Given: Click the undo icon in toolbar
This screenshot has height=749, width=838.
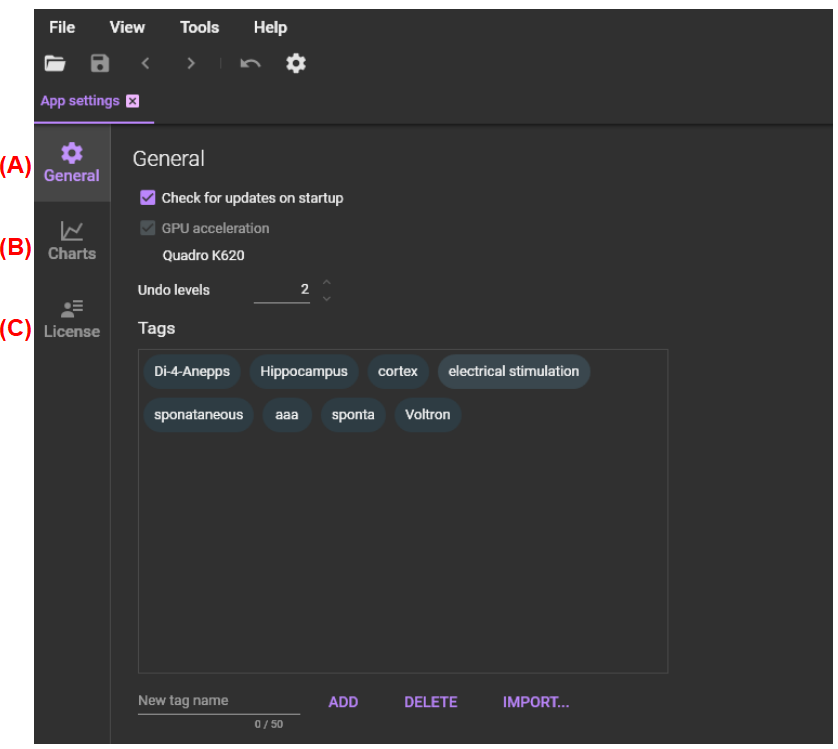Looking at the screenshot, I should tap(250, 64).
